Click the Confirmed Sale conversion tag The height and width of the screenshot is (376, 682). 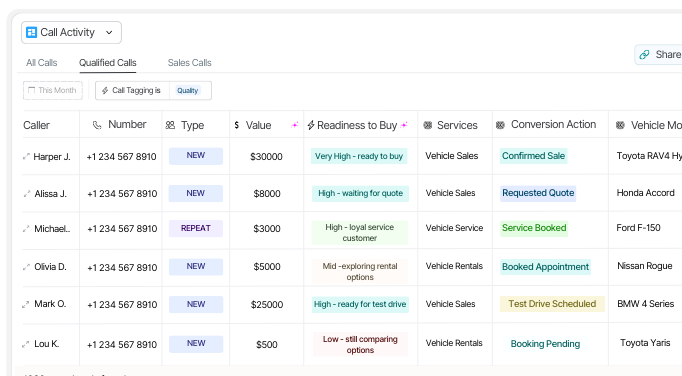pos(533,156)
